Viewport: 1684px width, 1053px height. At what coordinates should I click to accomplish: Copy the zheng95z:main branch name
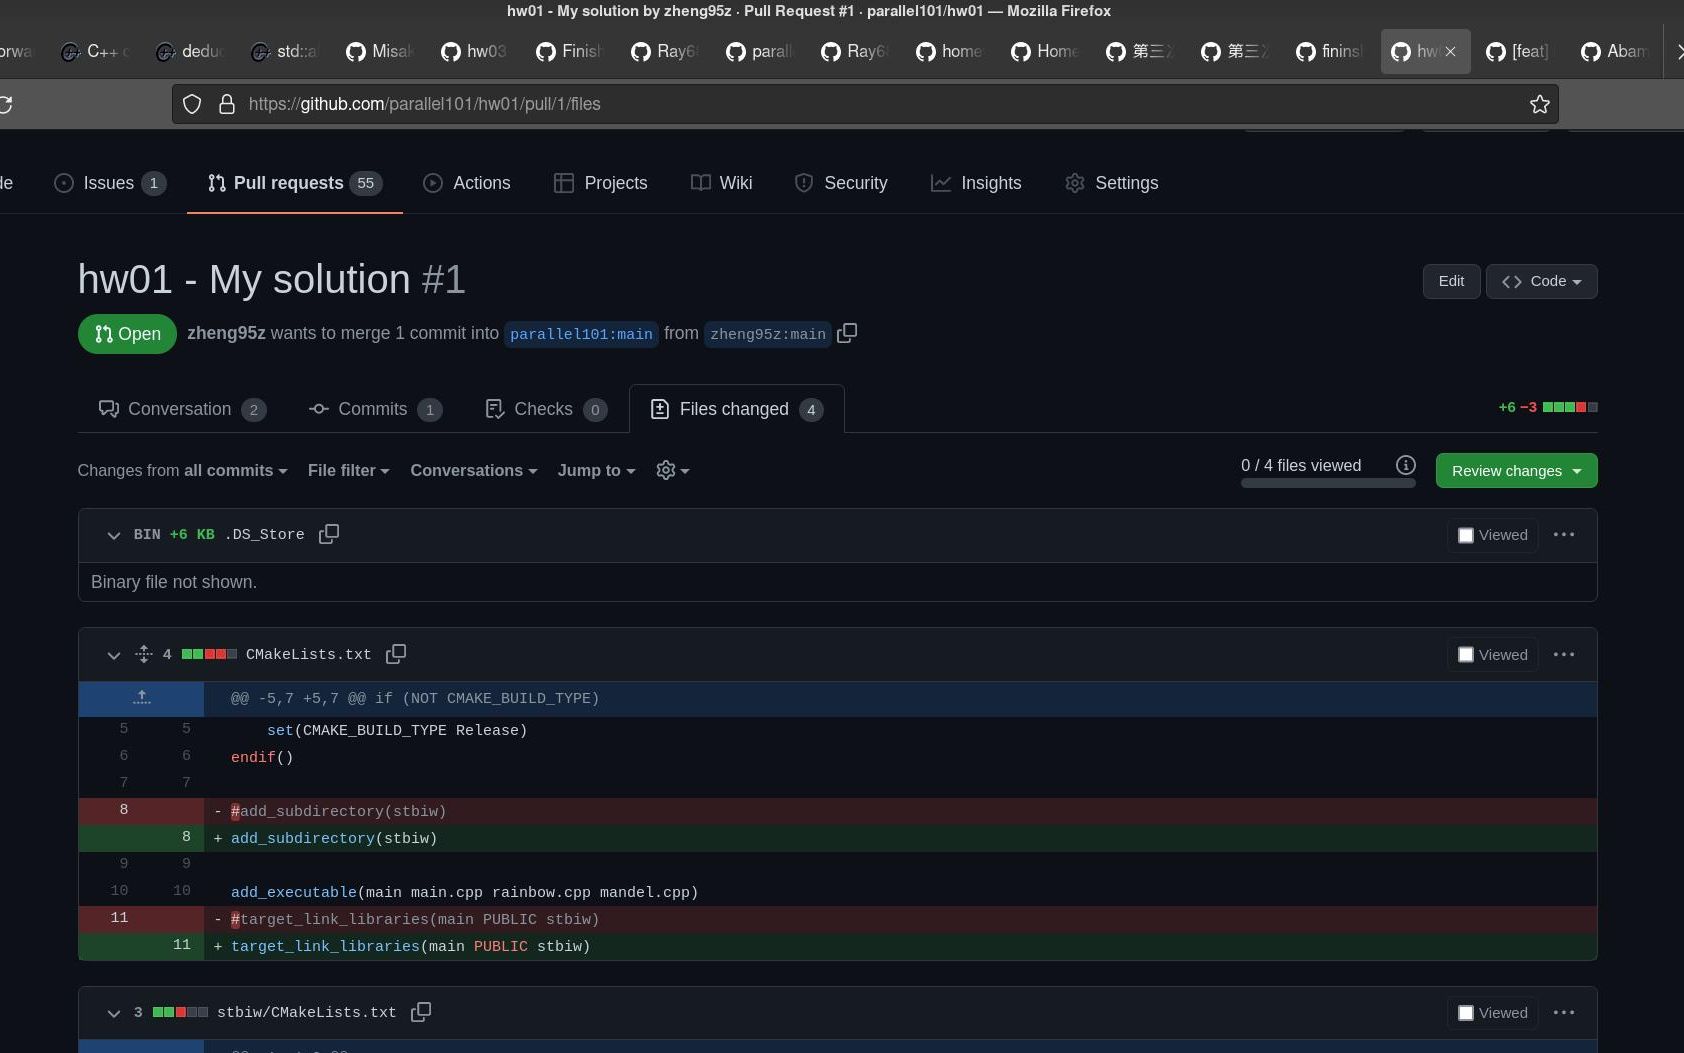click(x=847, y=333)
